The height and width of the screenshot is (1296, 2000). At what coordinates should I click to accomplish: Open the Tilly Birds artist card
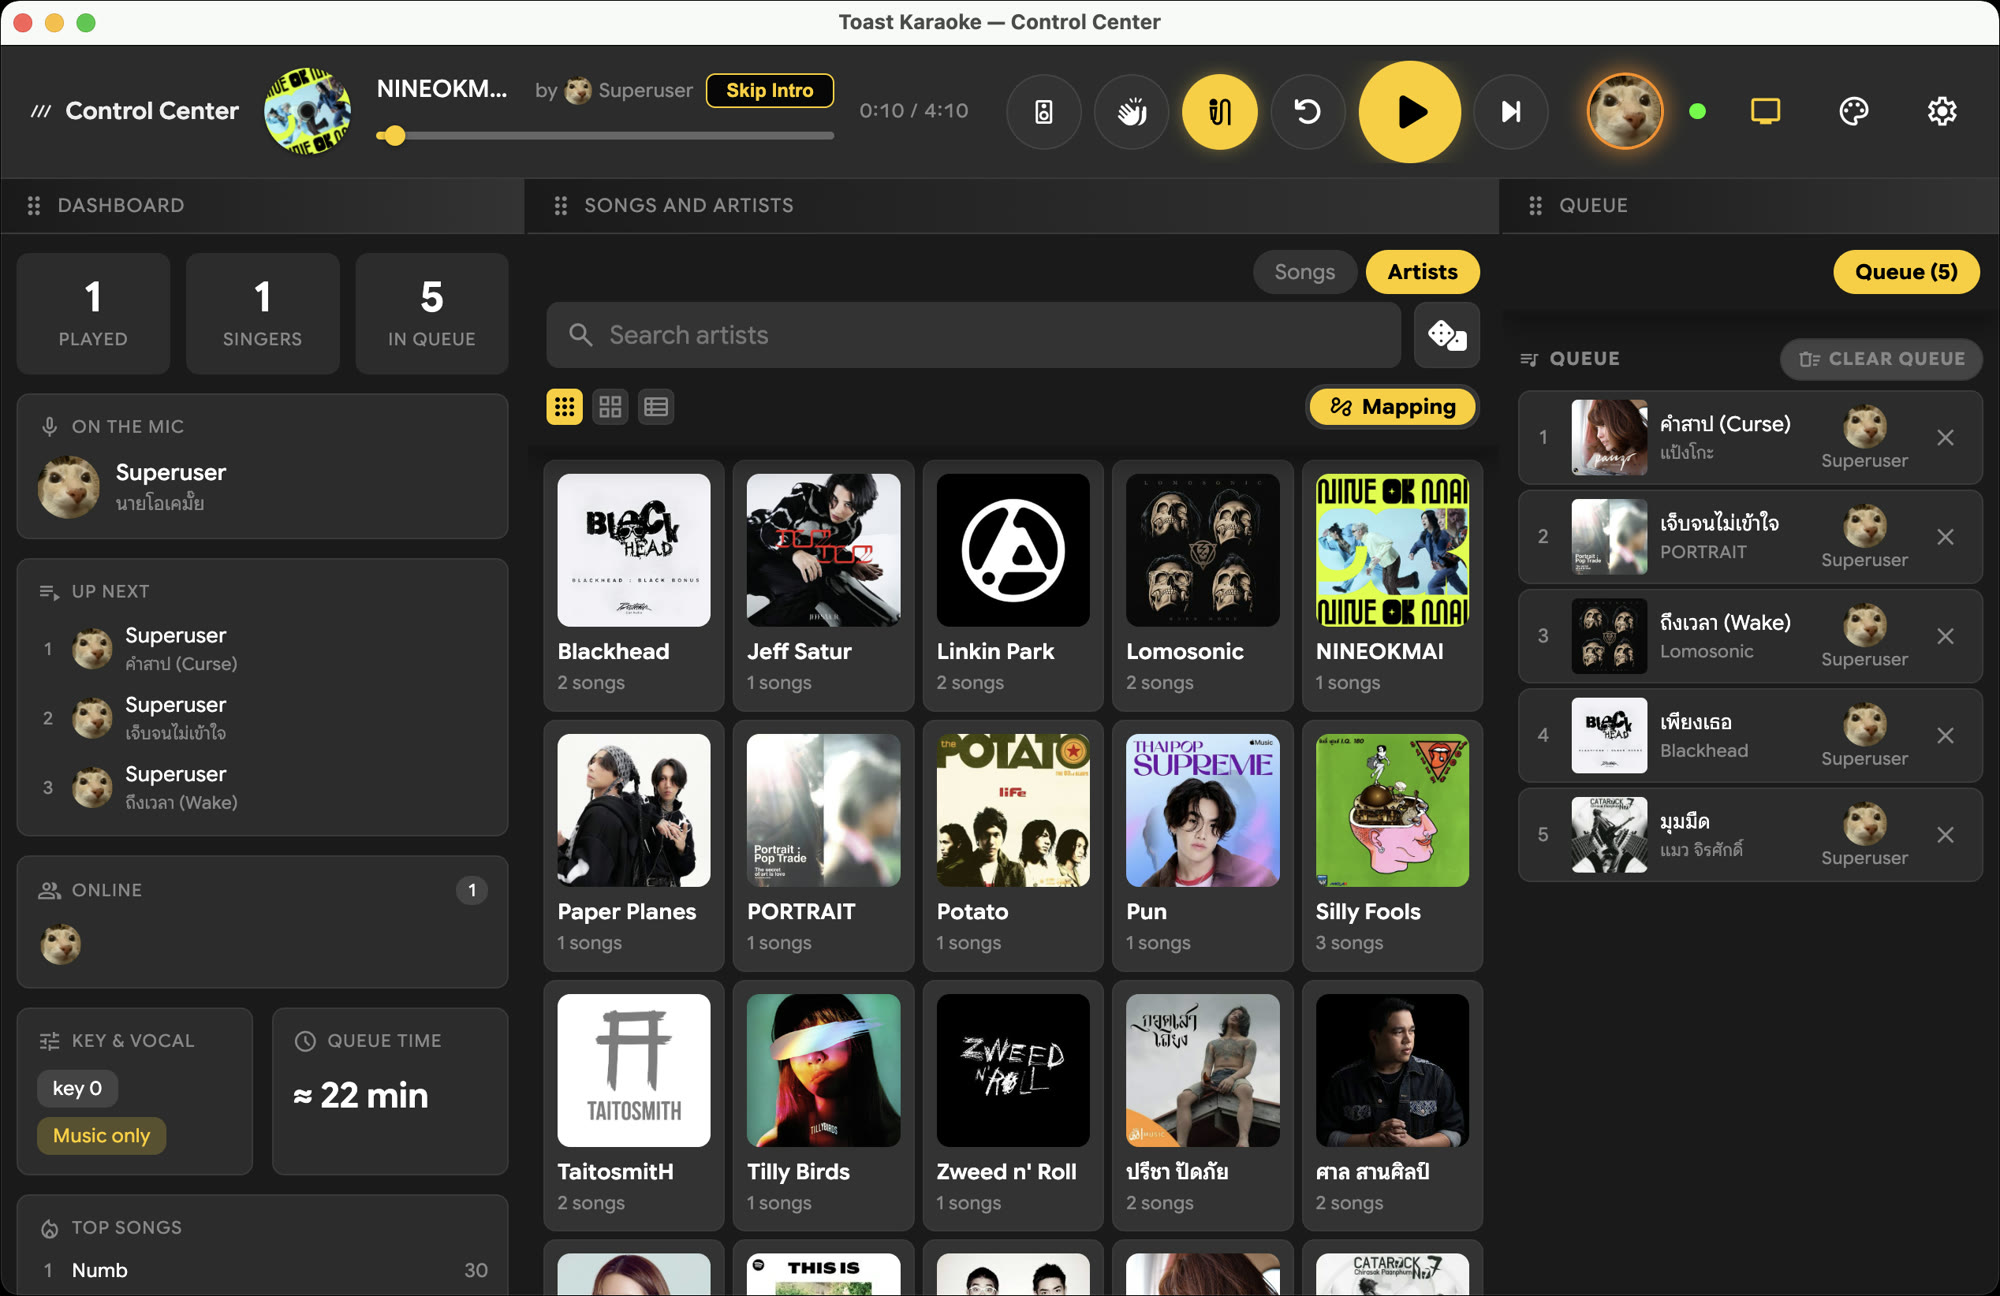pyautogui.click(x=823, y=1106)
